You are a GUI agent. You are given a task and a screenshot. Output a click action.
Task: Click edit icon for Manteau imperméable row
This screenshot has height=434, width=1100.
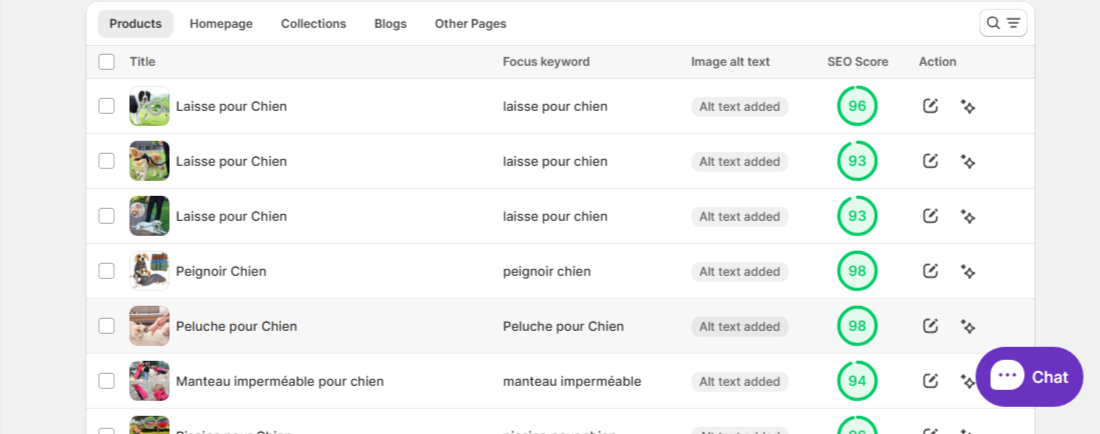931,381
